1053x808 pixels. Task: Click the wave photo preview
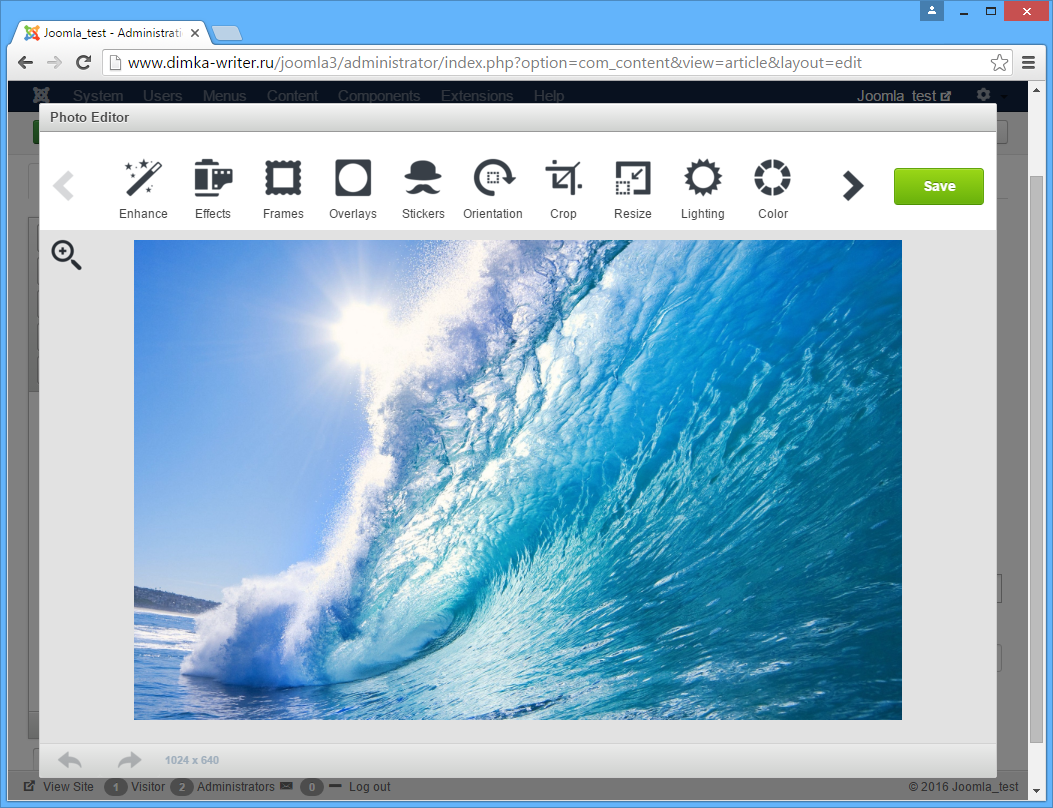pos(518,479)
